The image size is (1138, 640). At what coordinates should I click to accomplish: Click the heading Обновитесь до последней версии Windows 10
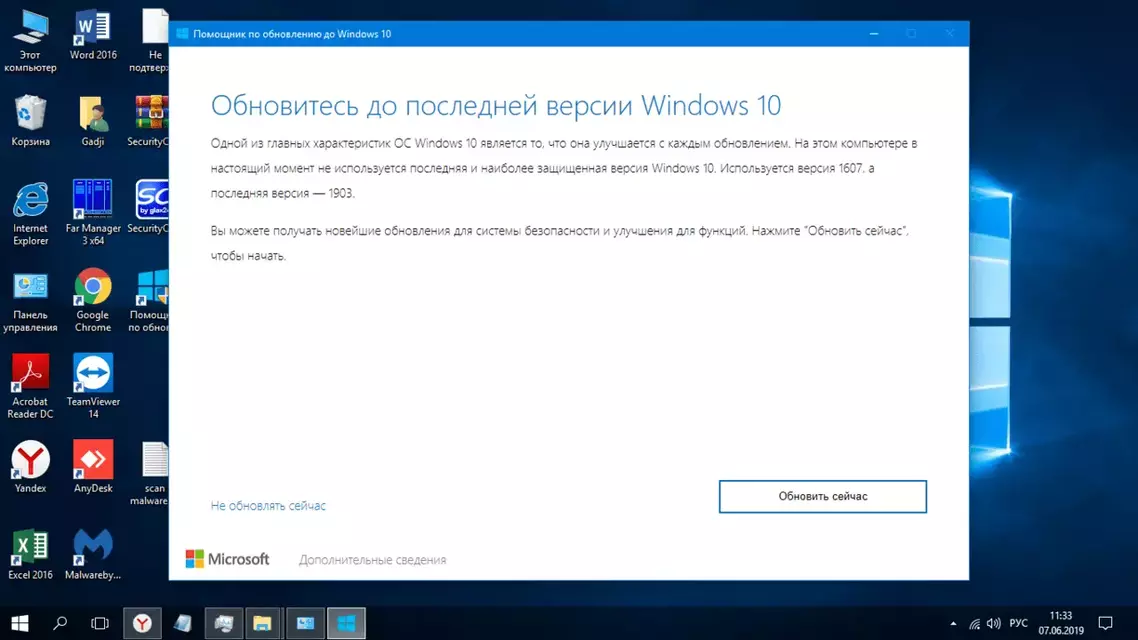(x=496, y=105)
